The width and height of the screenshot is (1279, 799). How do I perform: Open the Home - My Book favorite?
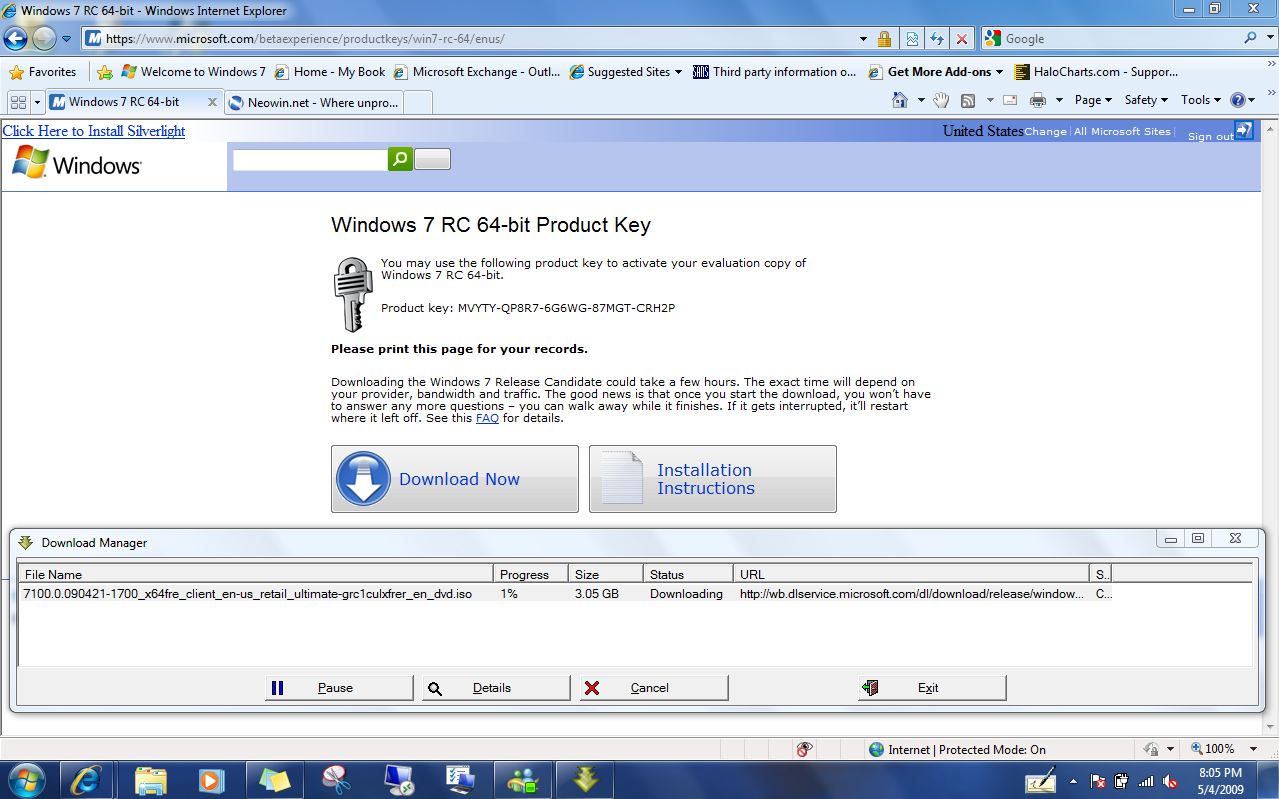330,72
